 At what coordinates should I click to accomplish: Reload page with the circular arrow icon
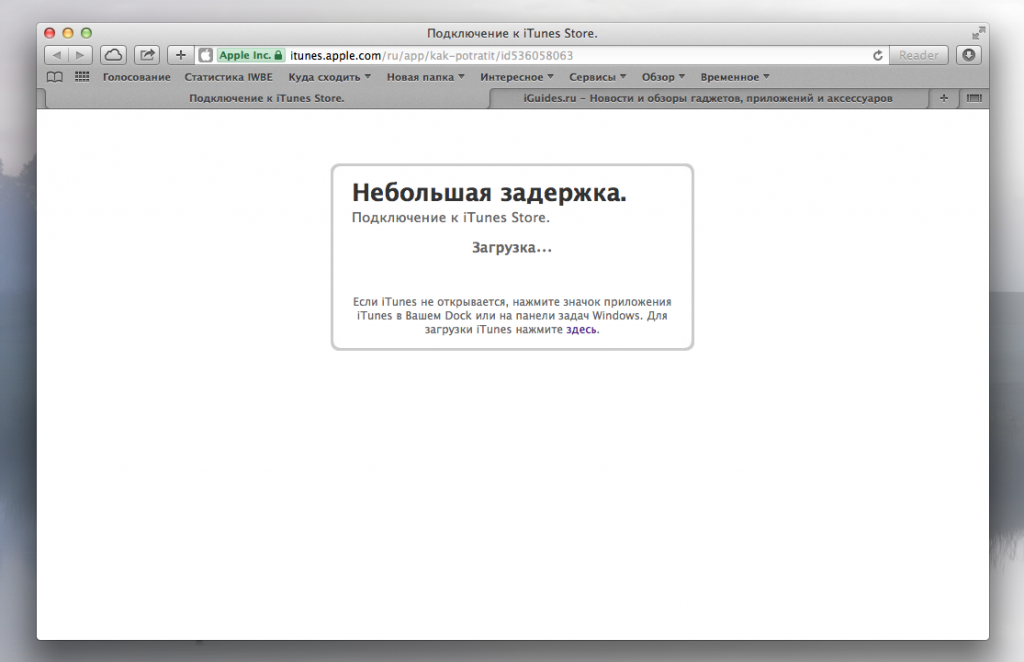[878, 55]
